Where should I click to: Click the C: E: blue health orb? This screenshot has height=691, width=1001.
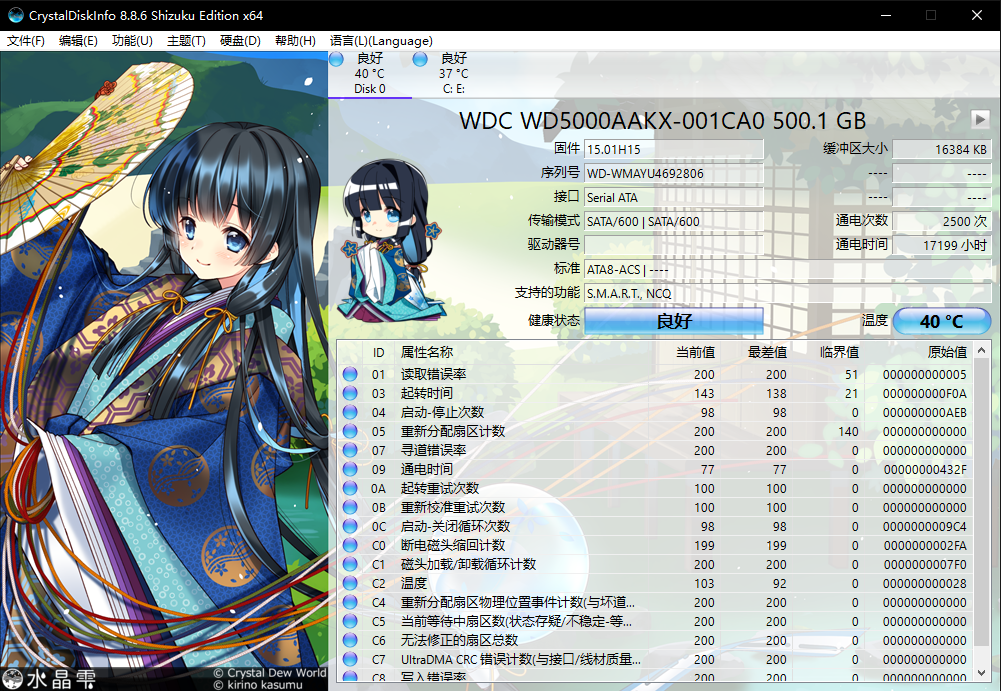tap(420, 59)
